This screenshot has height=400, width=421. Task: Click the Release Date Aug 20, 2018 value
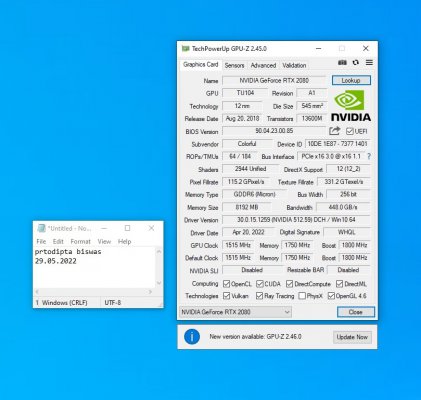[x=242, y=118]
